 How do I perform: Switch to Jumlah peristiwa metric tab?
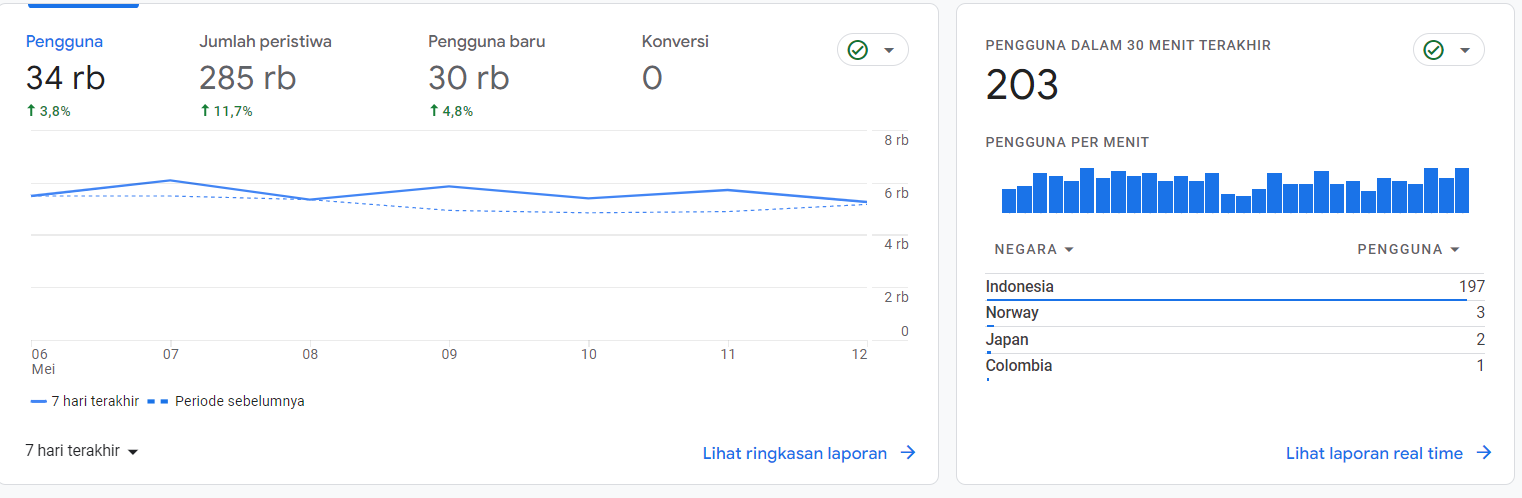265,75
